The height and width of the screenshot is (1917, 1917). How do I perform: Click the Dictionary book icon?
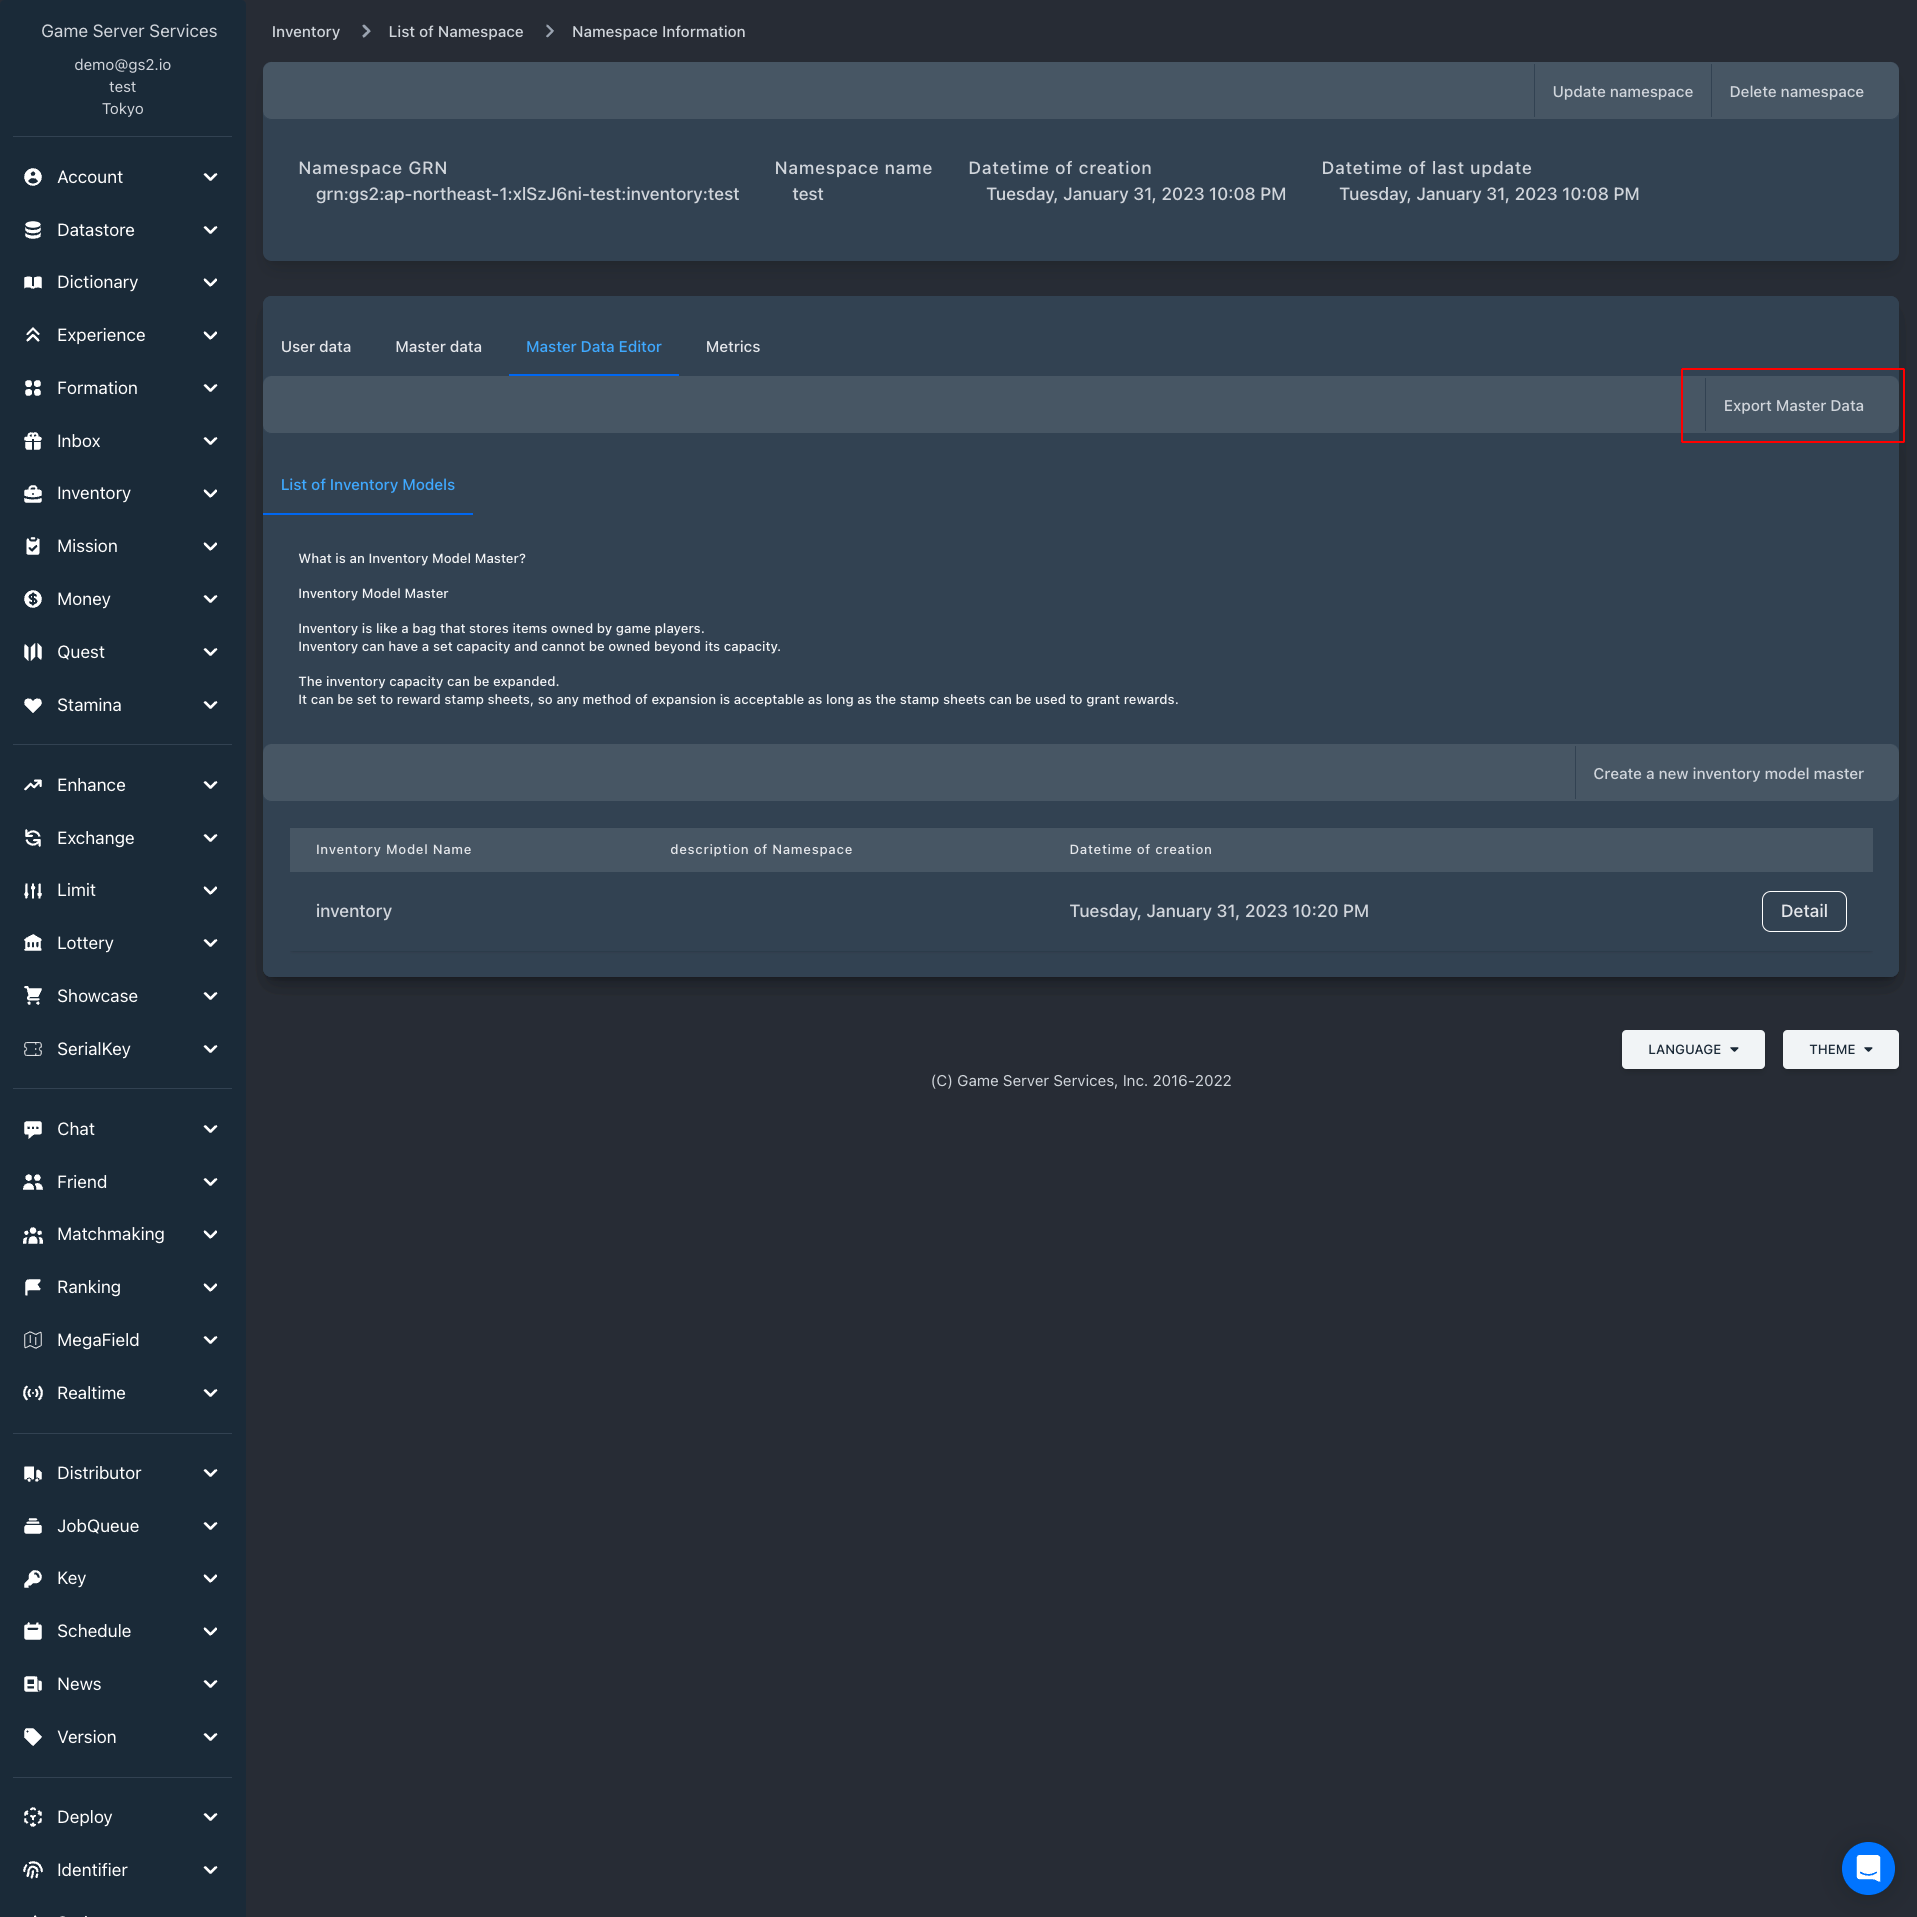(33, 282)
